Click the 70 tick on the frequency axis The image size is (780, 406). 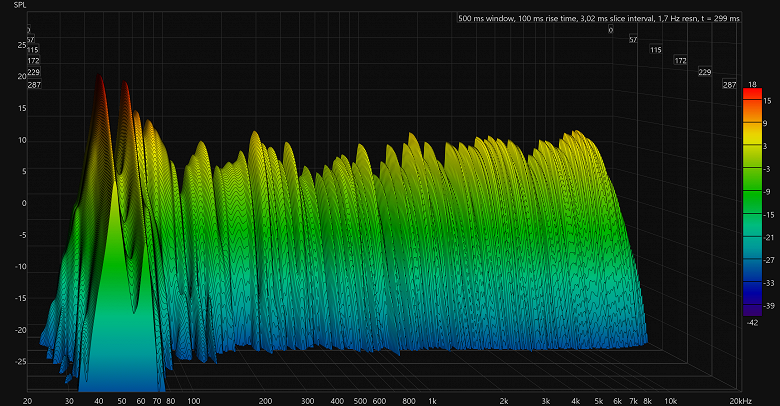pyautogui.click(x=157, y=401)
